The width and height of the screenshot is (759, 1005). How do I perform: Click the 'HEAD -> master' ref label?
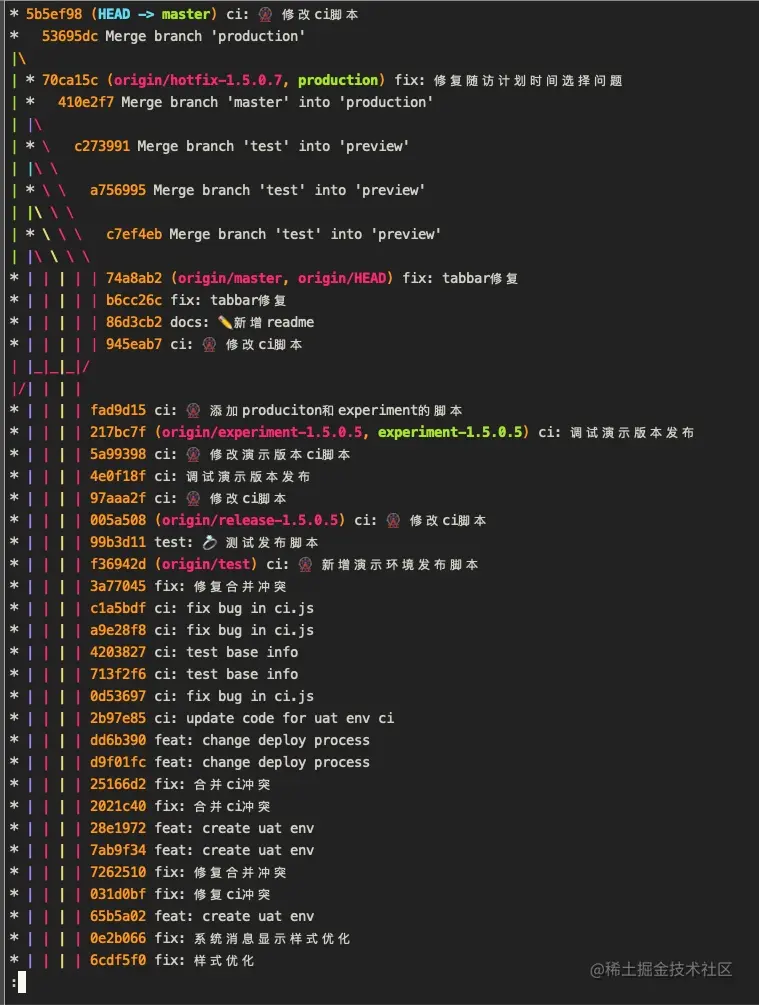[x=154, y=14]
